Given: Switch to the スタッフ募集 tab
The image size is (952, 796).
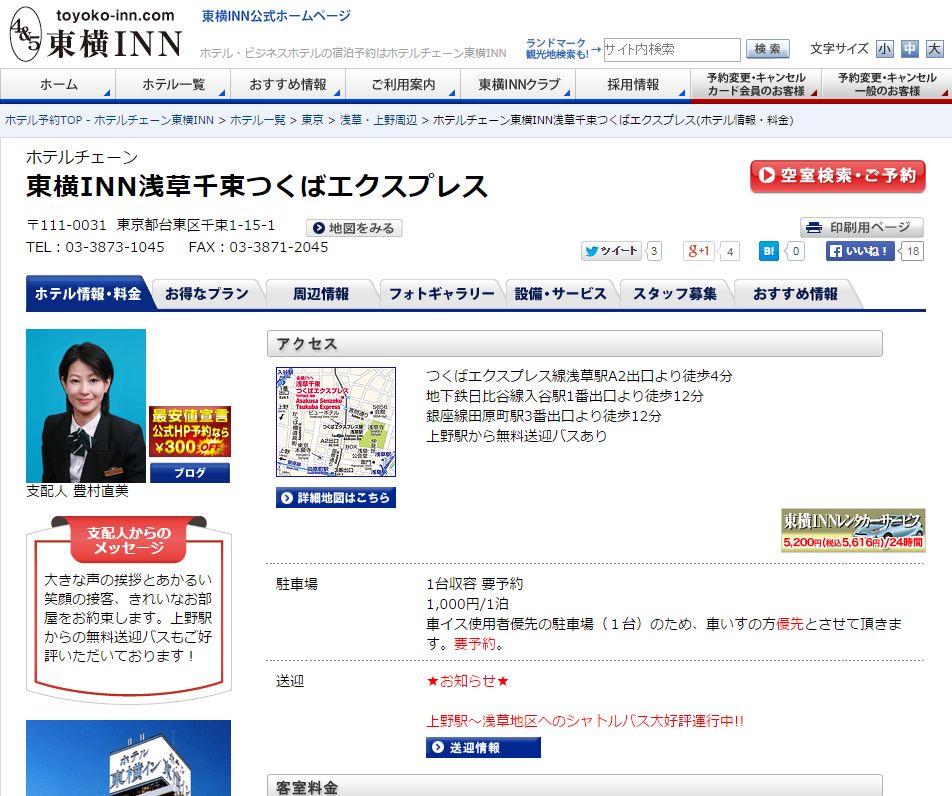Looking at the screenshot, I should (x=675, y=294).
